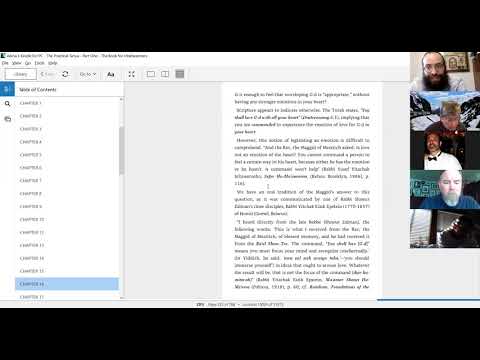Viewport: 480px width, 360px height.
Task: Click the sync refresh icon
Action: click(65, 74)
